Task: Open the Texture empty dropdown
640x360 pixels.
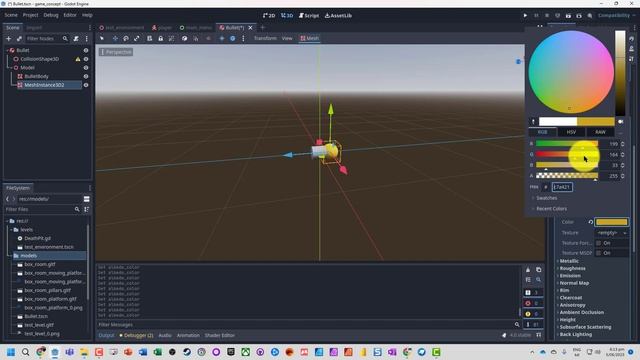Action: [611, 233]
